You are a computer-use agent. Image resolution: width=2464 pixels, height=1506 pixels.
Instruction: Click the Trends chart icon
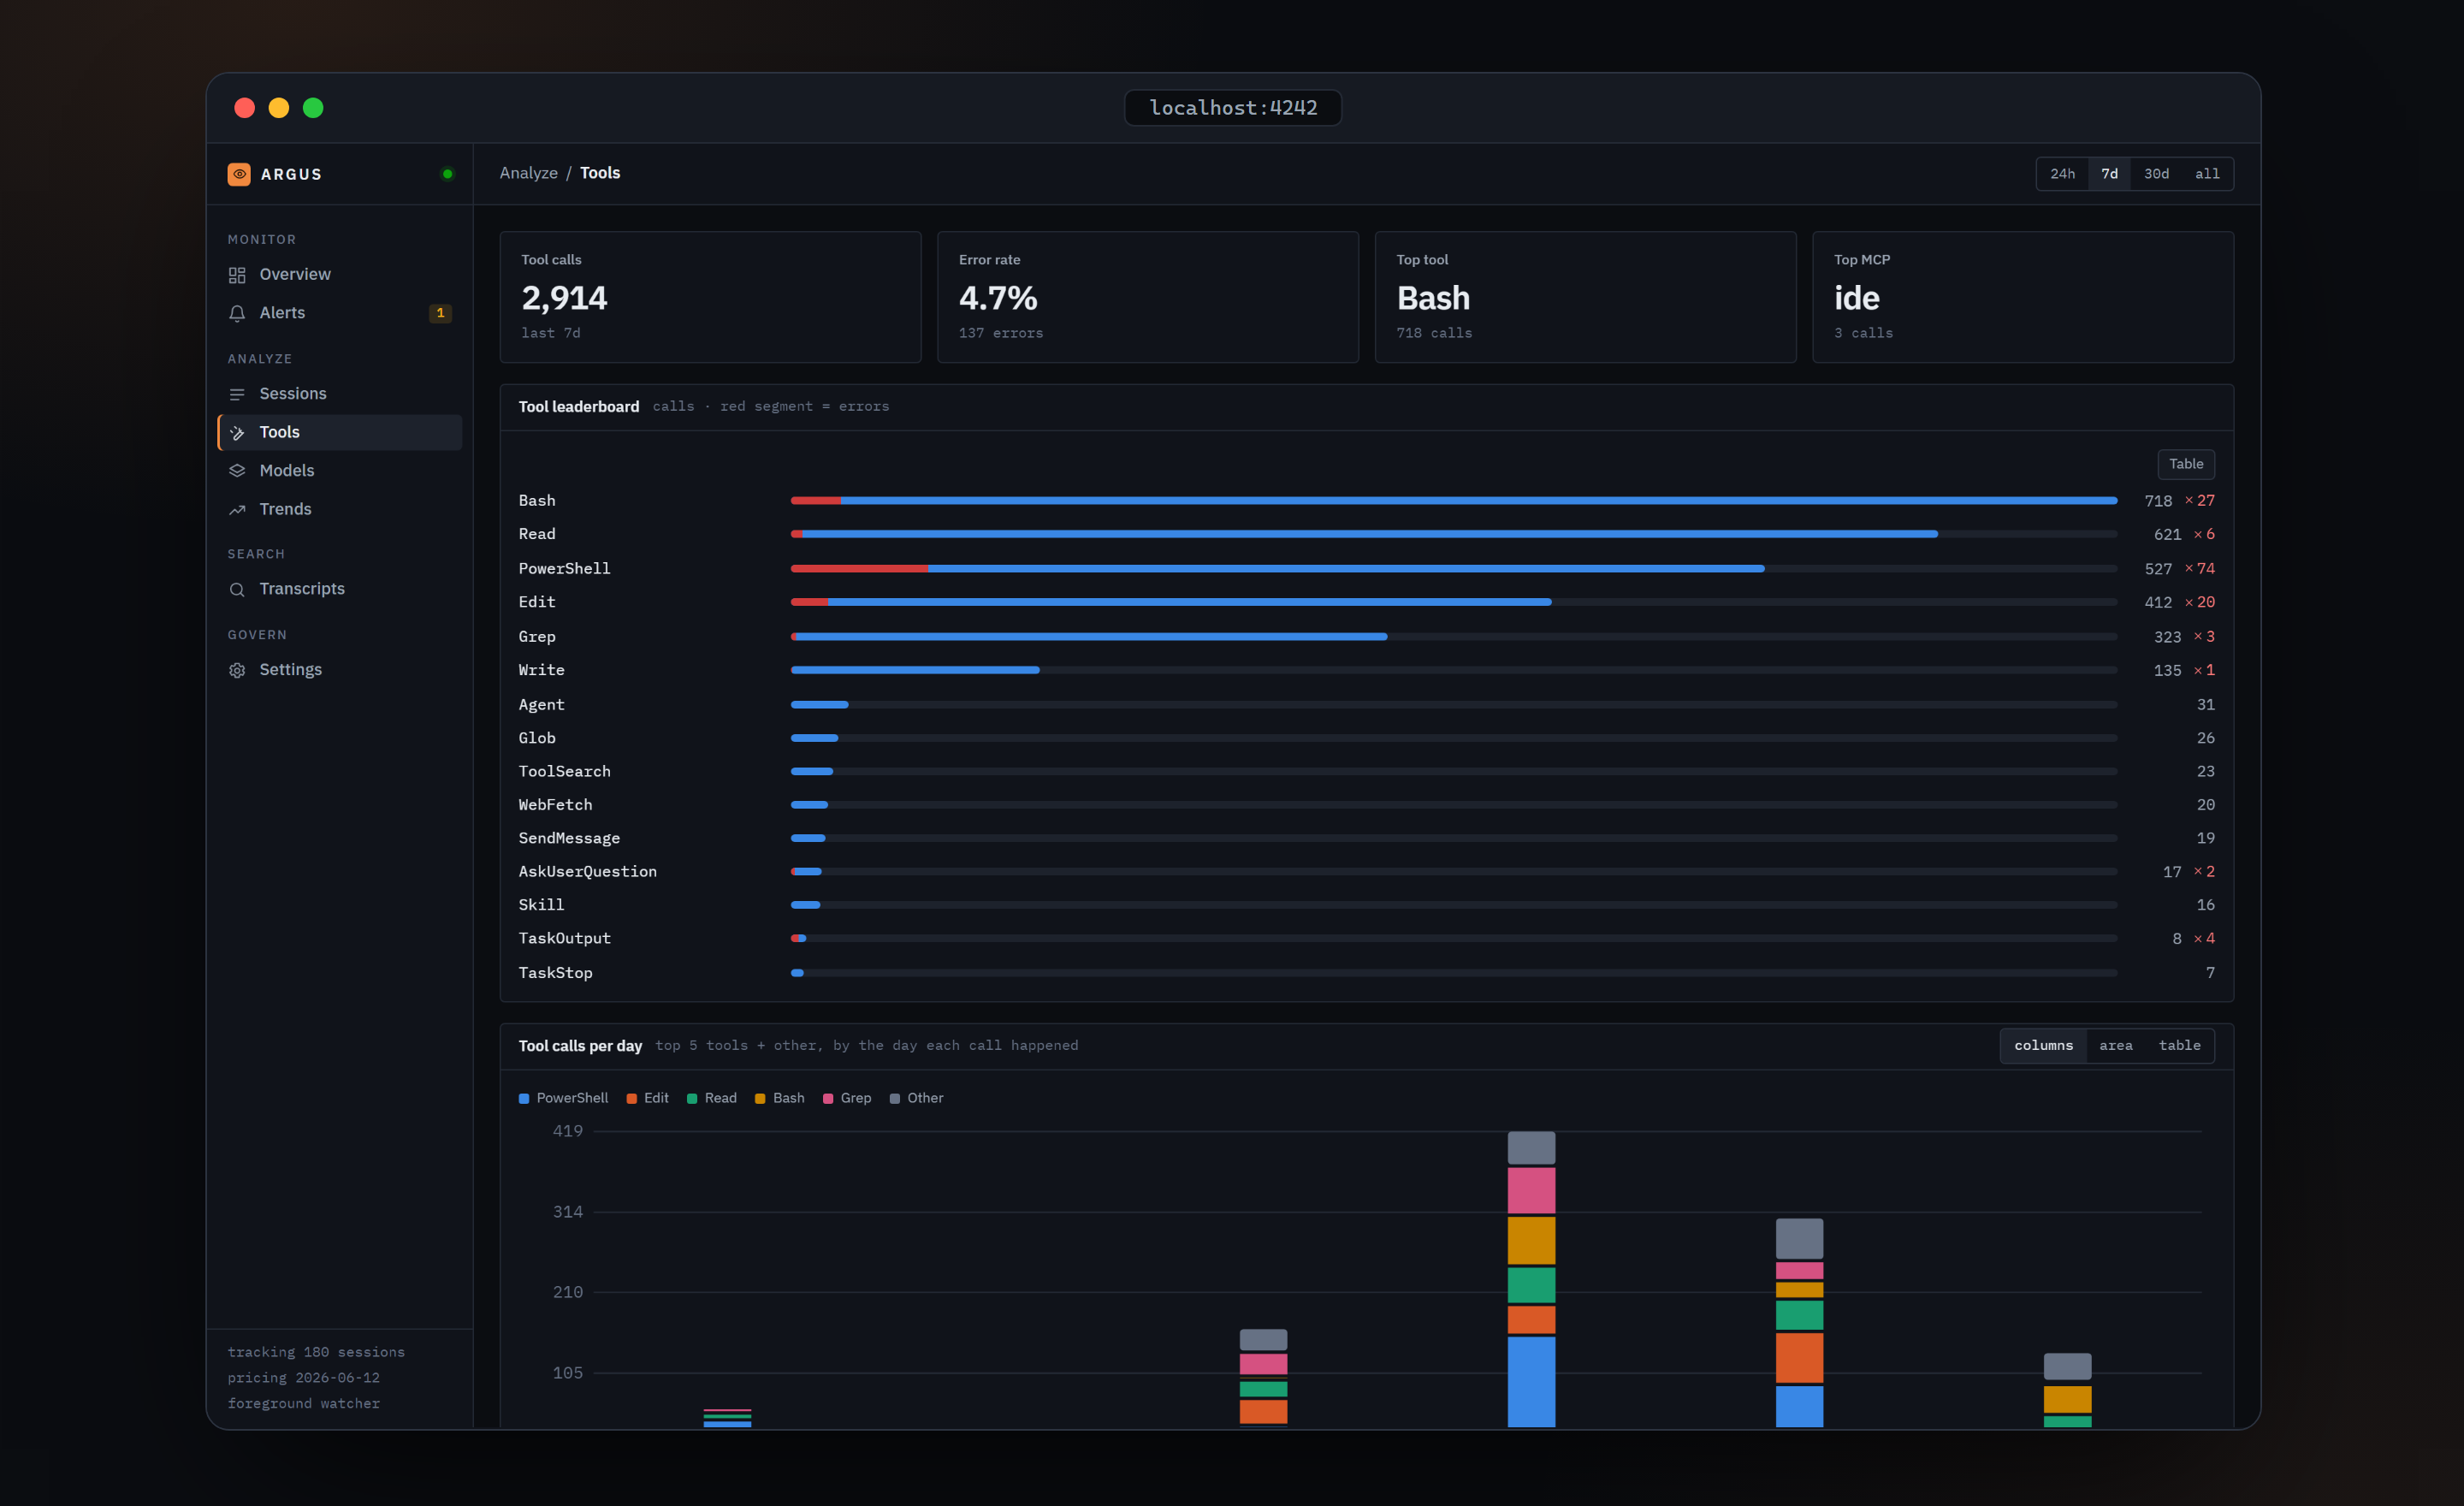coord(237,510)
